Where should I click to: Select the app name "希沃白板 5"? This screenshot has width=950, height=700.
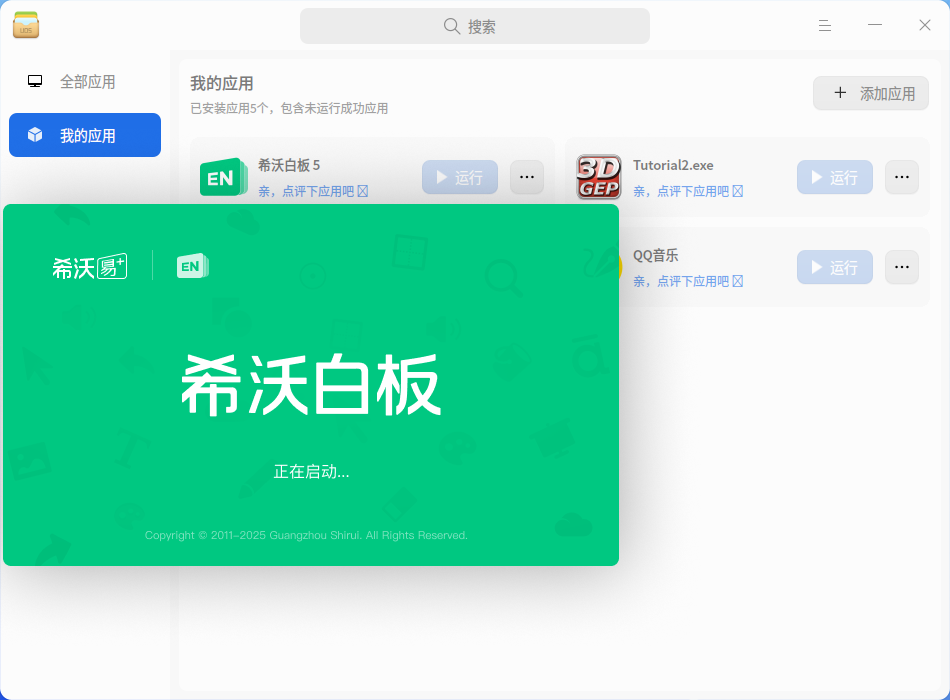(289, 165)
